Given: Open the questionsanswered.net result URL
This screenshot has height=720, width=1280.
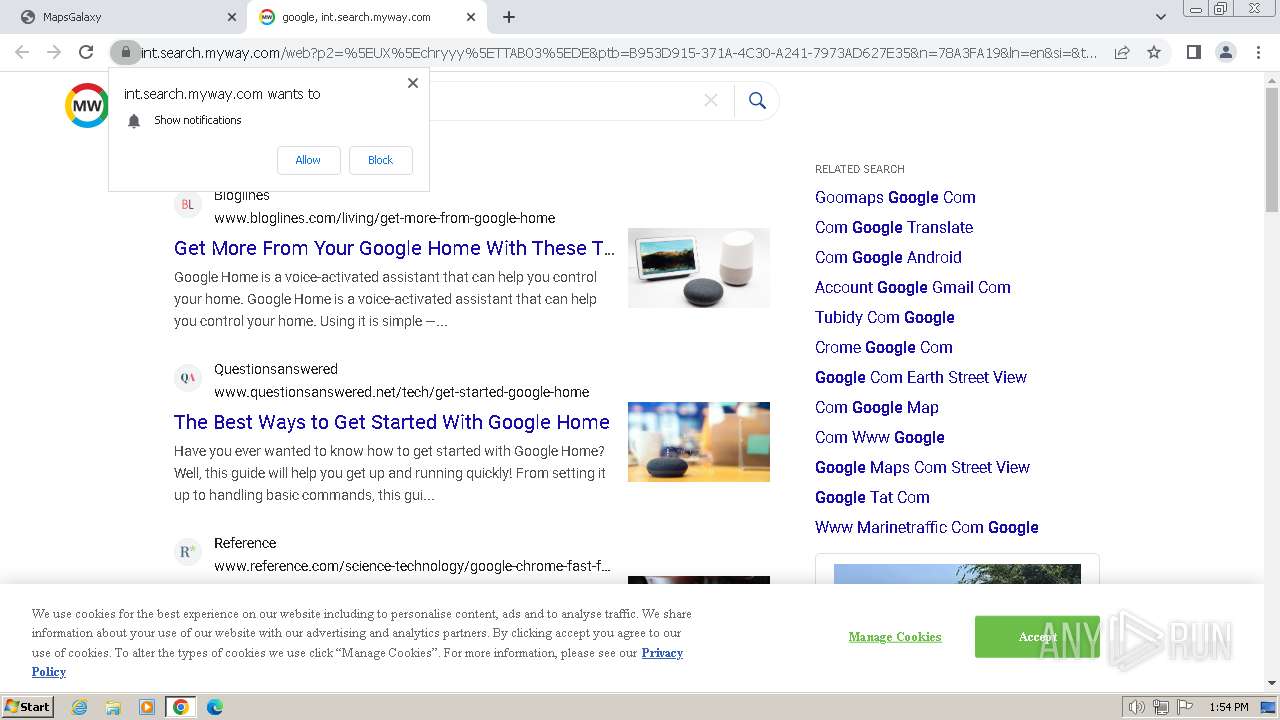Looking at the screenshot, I should click(401, 392).
